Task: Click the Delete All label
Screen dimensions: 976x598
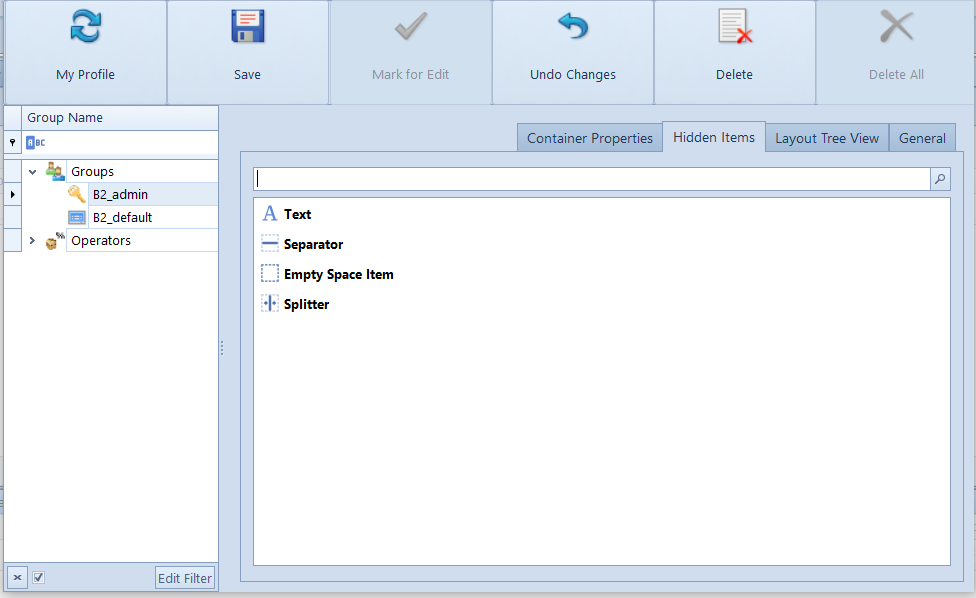Action: tap(896, 75)
